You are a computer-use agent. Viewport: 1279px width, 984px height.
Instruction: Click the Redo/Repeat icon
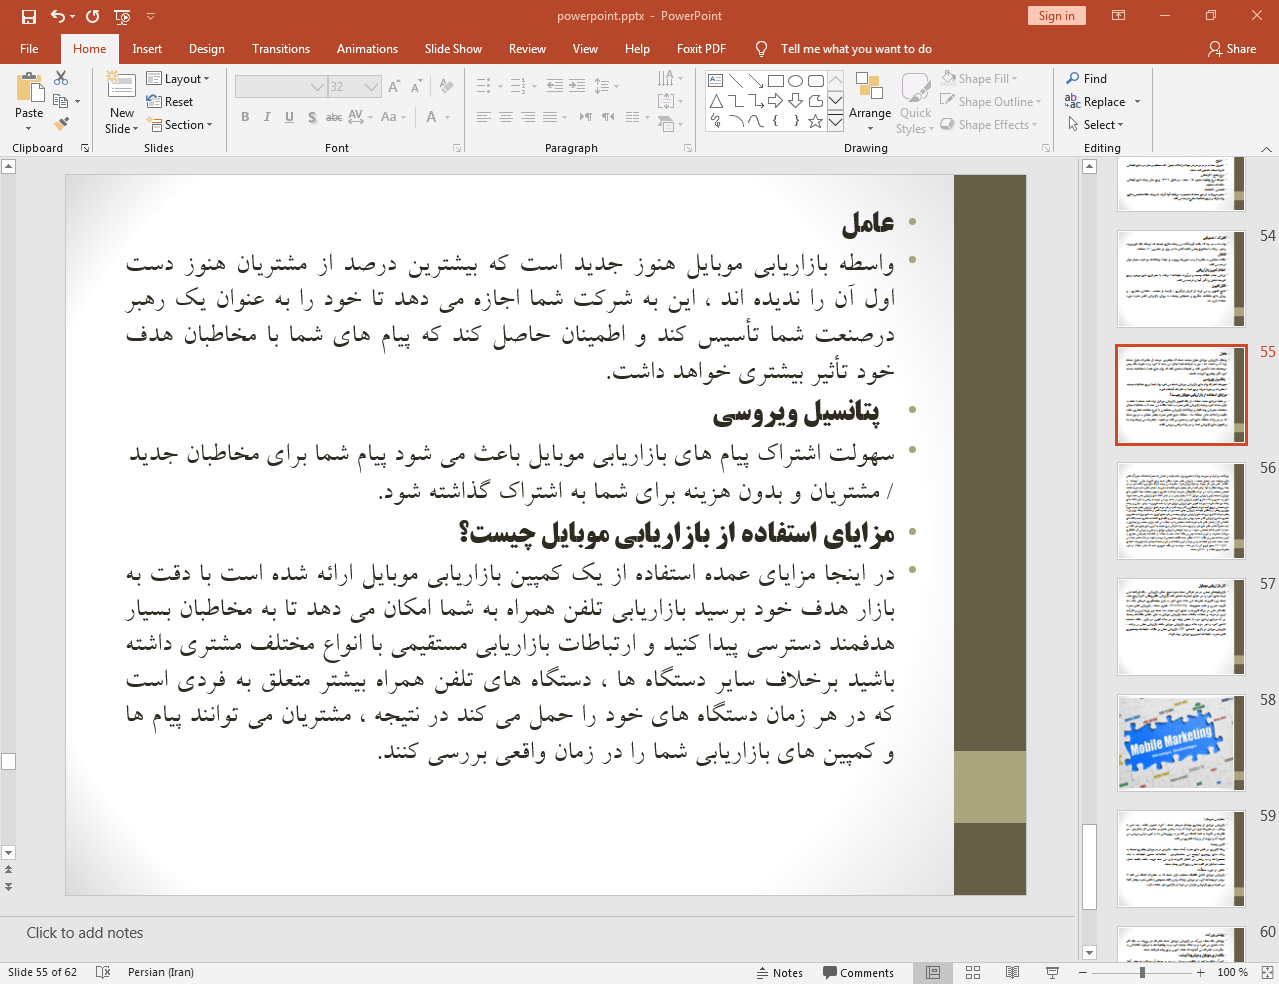click(x=93, y=16)
